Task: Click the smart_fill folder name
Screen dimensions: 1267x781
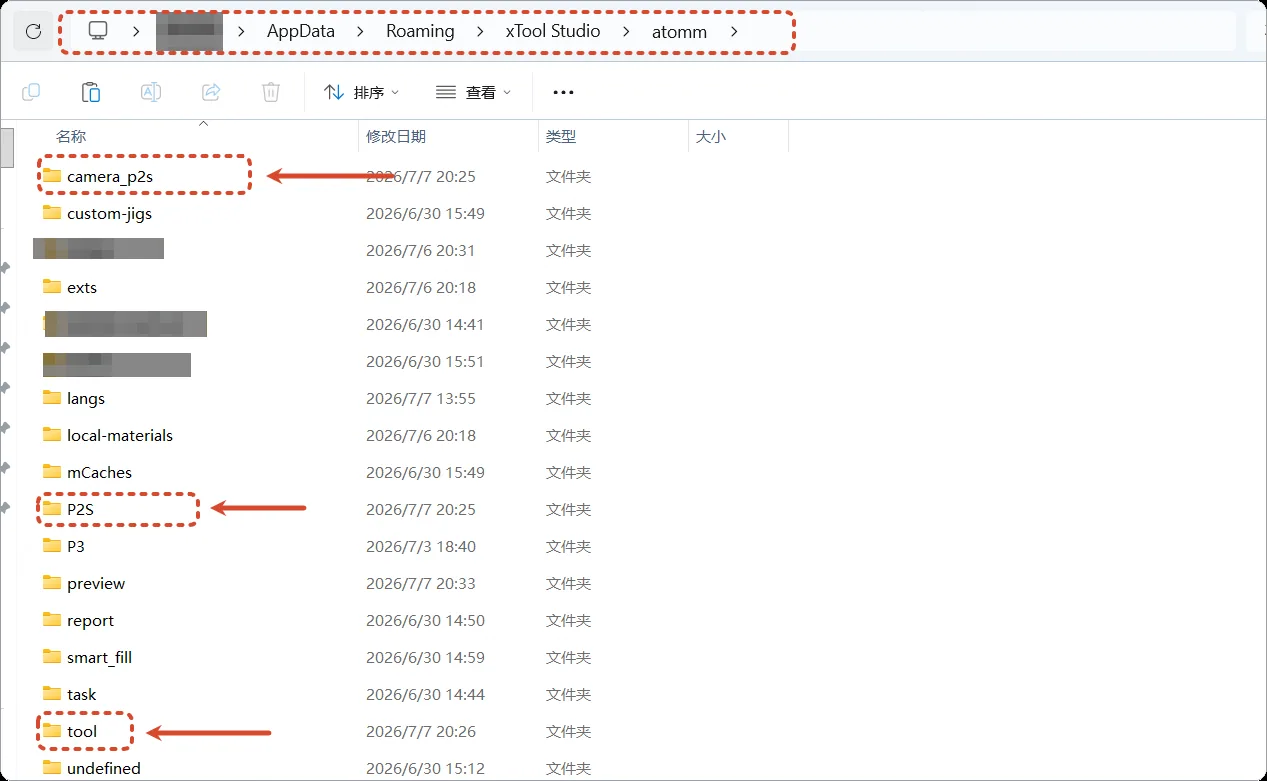Action: point(100,658)
